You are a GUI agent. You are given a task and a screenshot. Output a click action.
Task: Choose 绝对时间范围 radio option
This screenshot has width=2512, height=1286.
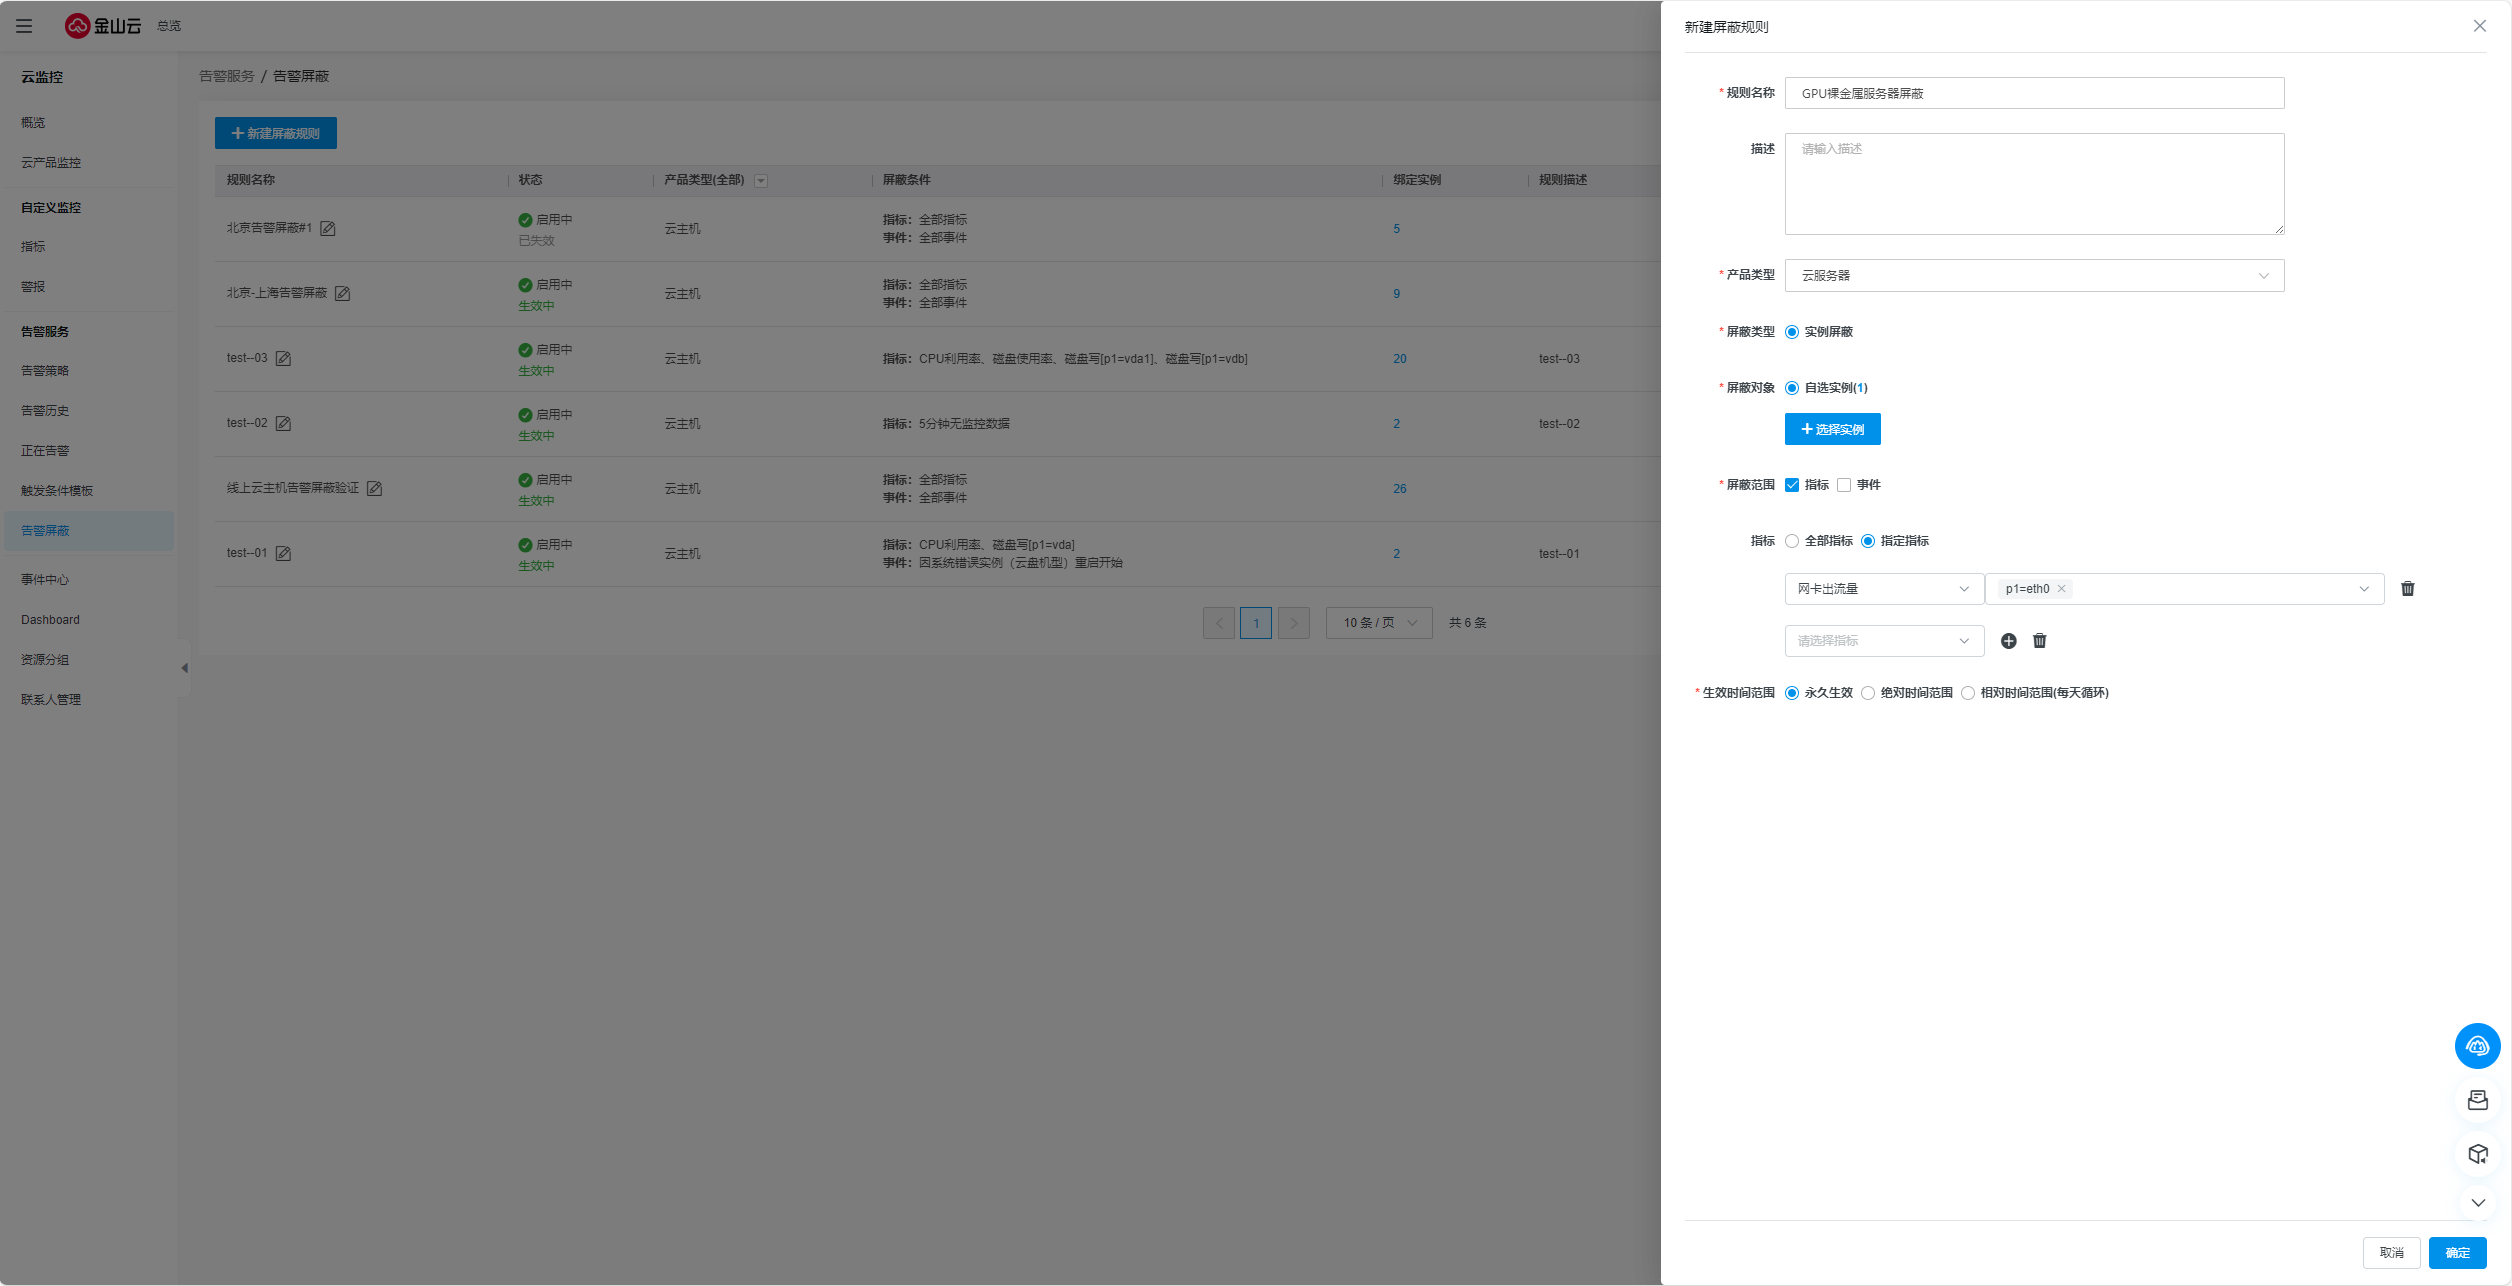tap(1868, 693)
